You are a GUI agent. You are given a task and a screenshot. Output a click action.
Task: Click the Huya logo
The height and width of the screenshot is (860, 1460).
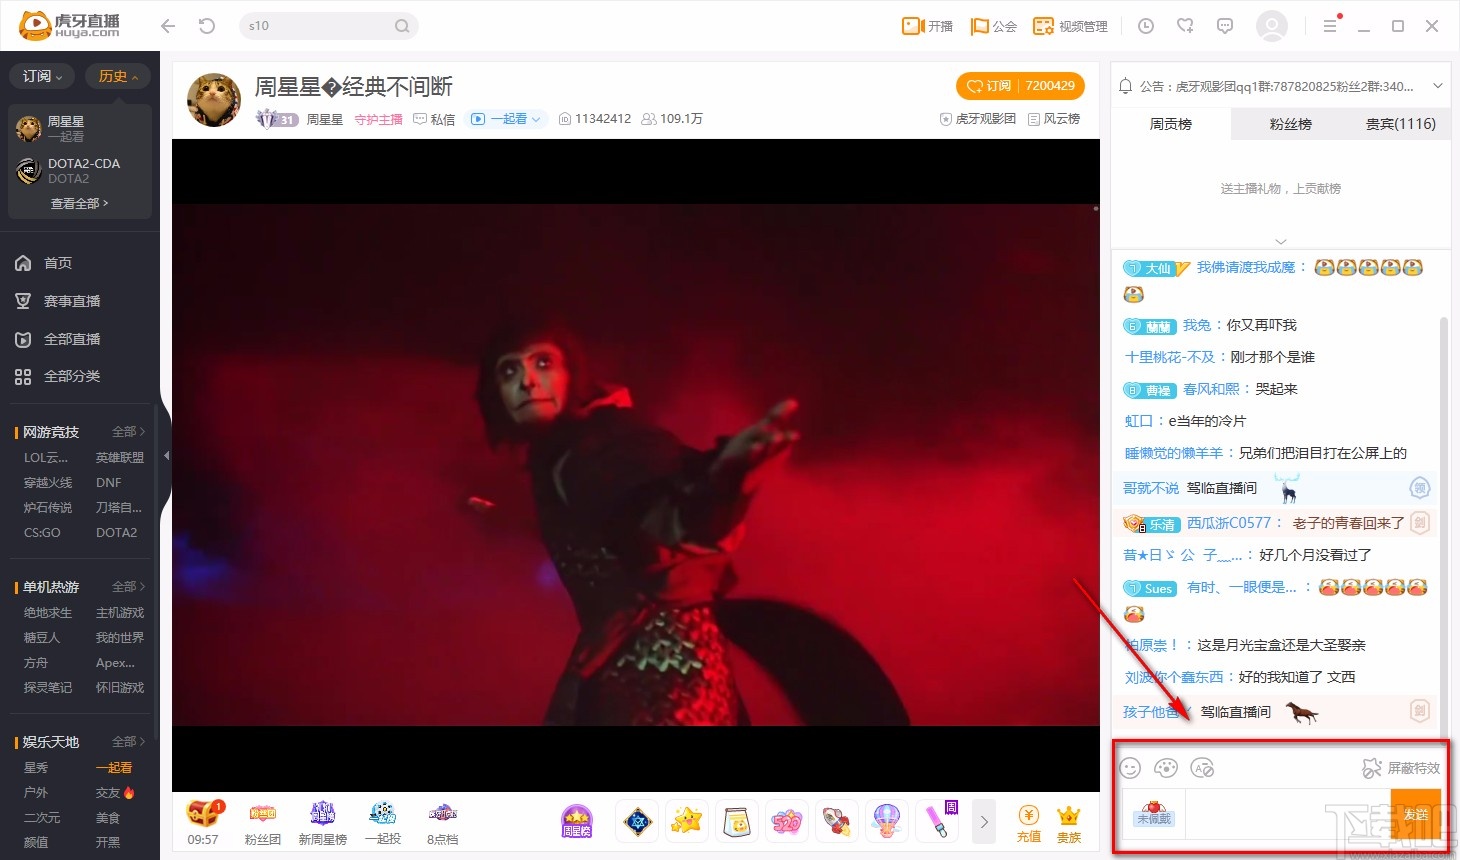(69, 25)
